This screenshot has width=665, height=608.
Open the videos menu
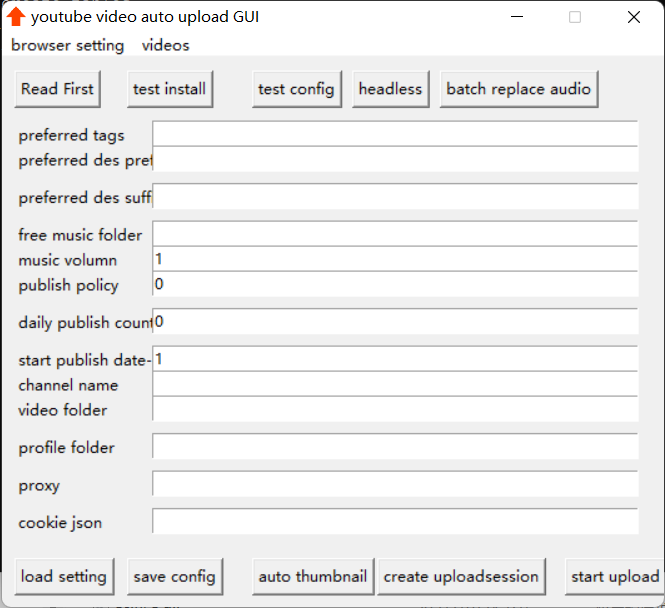(x=165, y=45)
